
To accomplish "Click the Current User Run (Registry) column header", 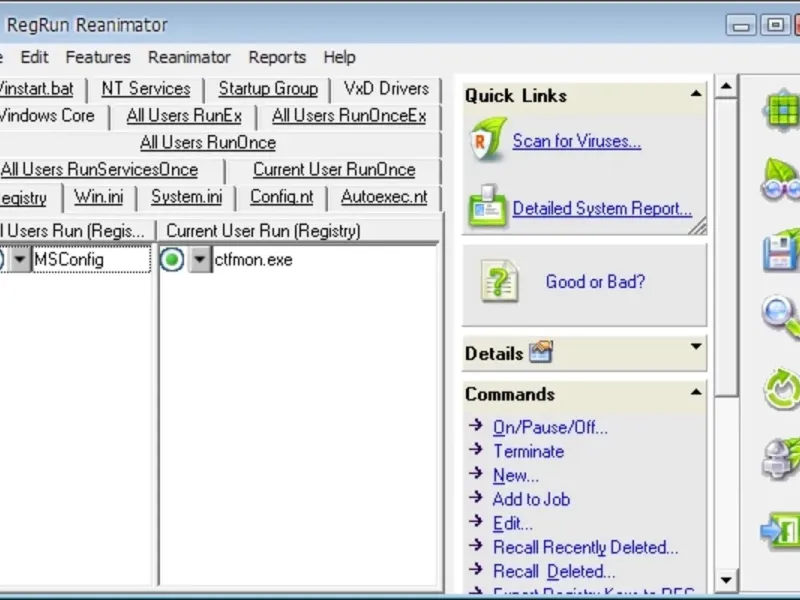I will tap(299, 231).
